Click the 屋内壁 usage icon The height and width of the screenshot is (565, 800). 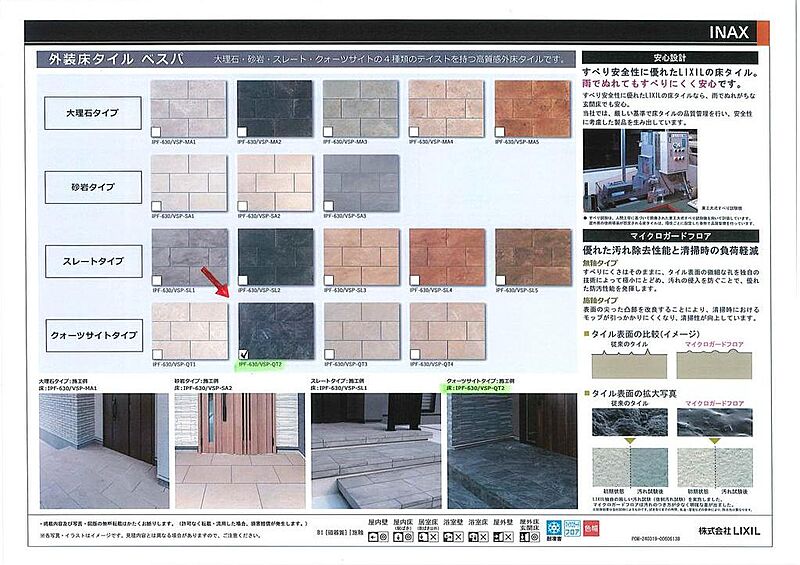tap(378, 536)
